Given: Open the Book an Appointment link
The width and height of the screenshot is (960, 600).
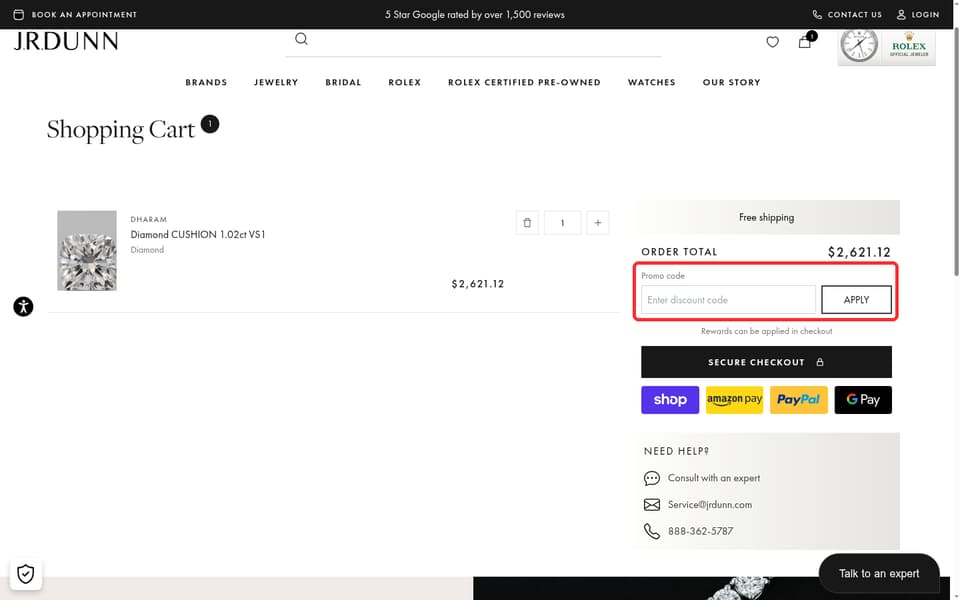Looking at the screenshot, I should [x=84, y=14].
